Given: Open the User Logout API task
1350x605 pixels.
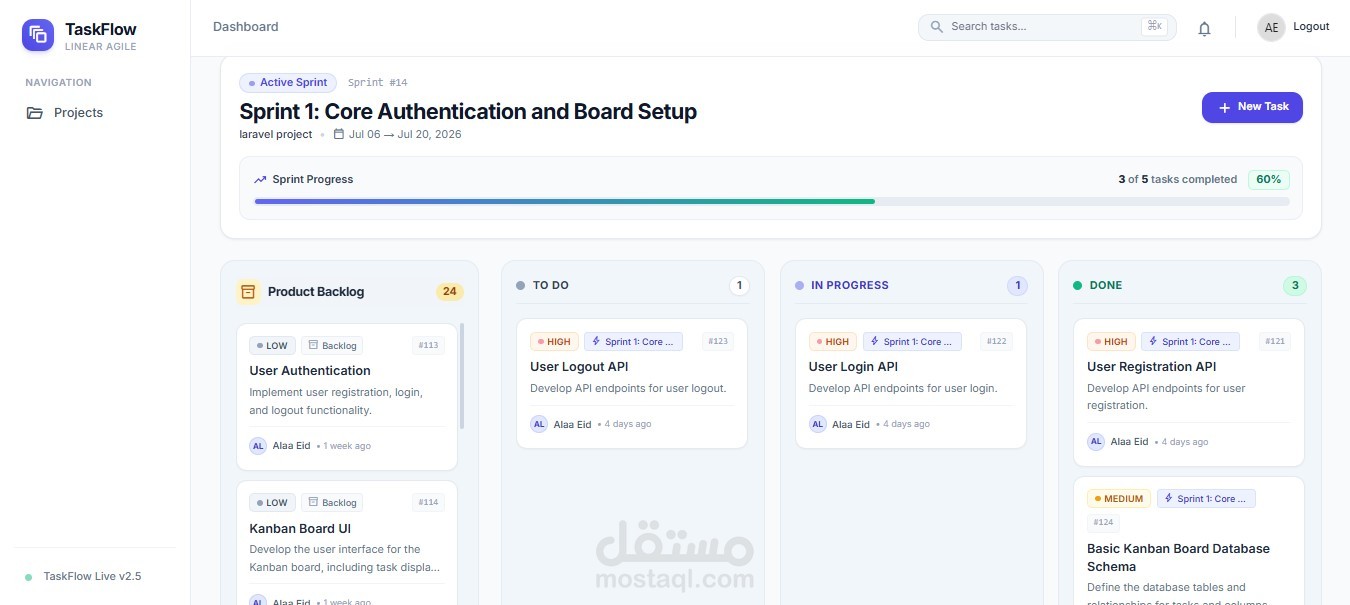Looking at the screenshot, I should [x=632, y=384].
